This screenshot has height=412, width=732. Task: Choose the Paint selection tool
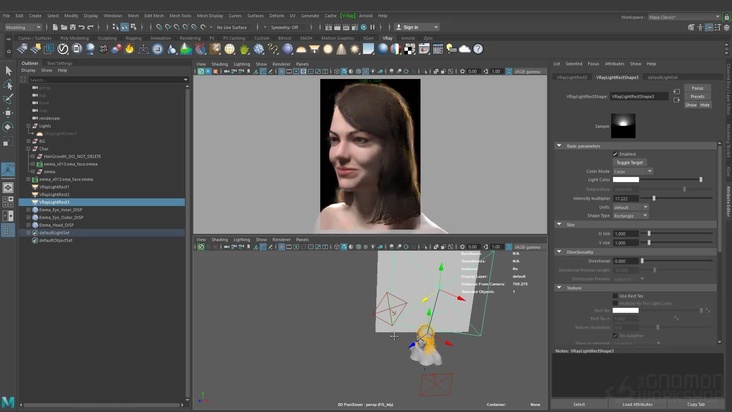[x=8, y=98]
